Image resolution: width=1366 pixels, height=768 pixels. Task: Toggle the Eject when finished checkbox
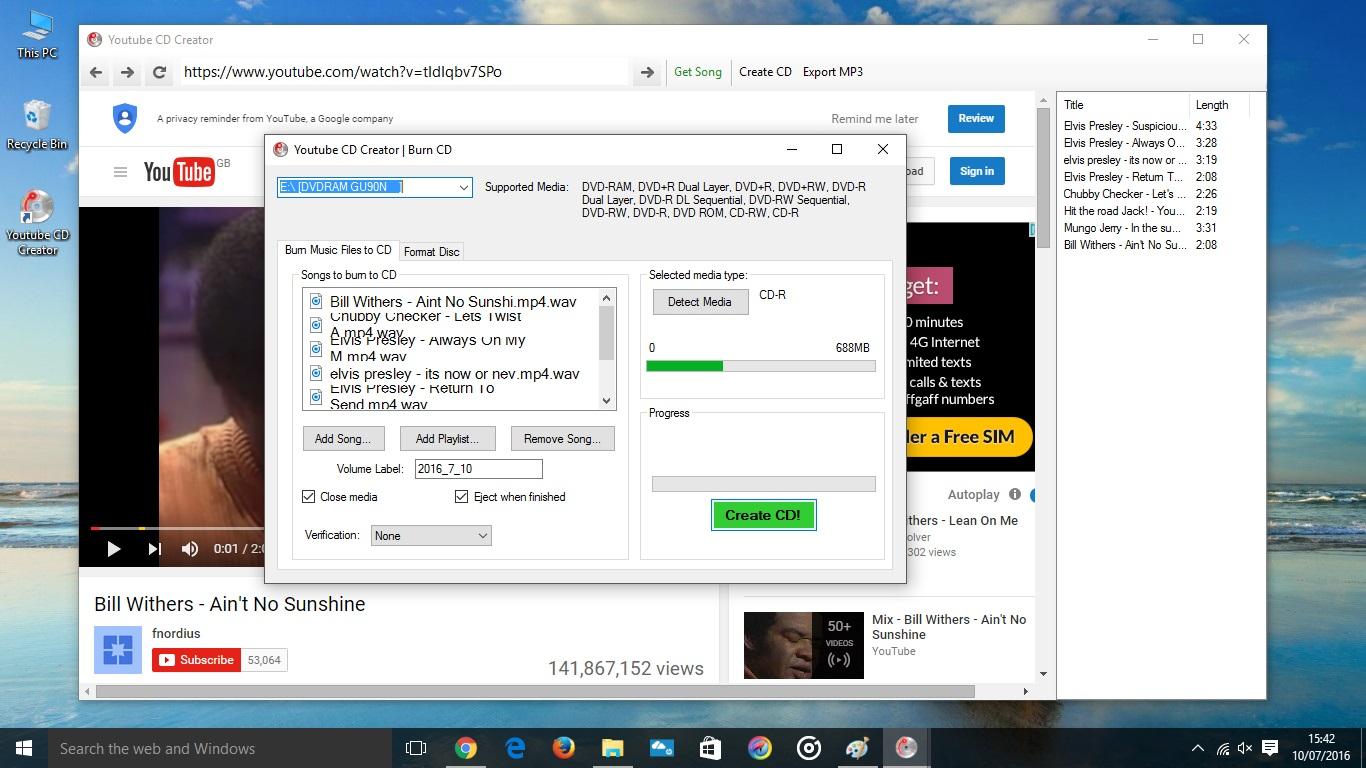coord(461,497)
